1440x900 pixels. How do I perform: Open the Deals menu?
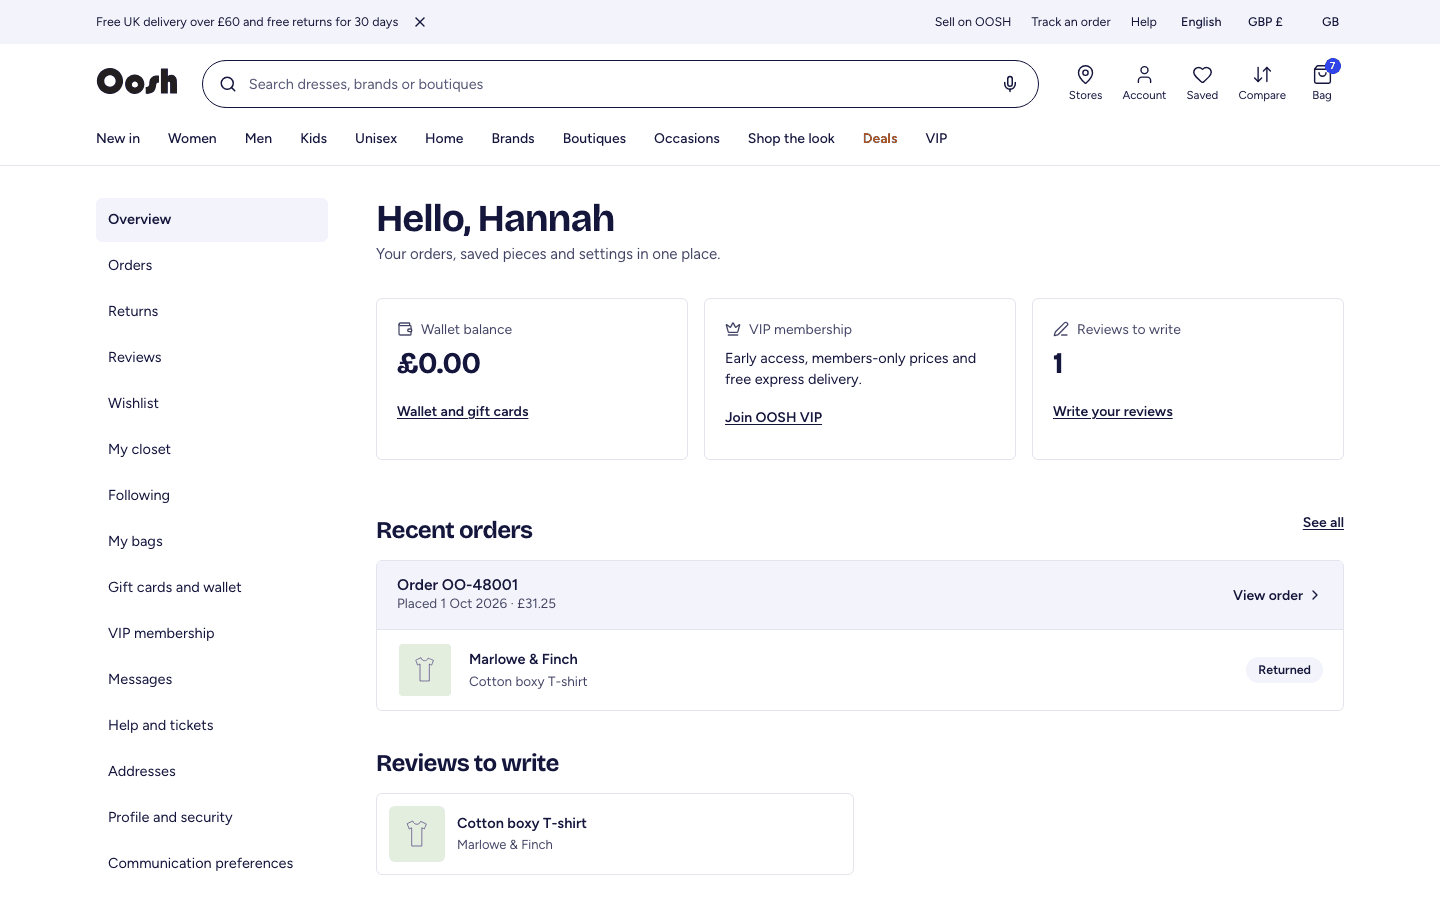pos(880,138)
